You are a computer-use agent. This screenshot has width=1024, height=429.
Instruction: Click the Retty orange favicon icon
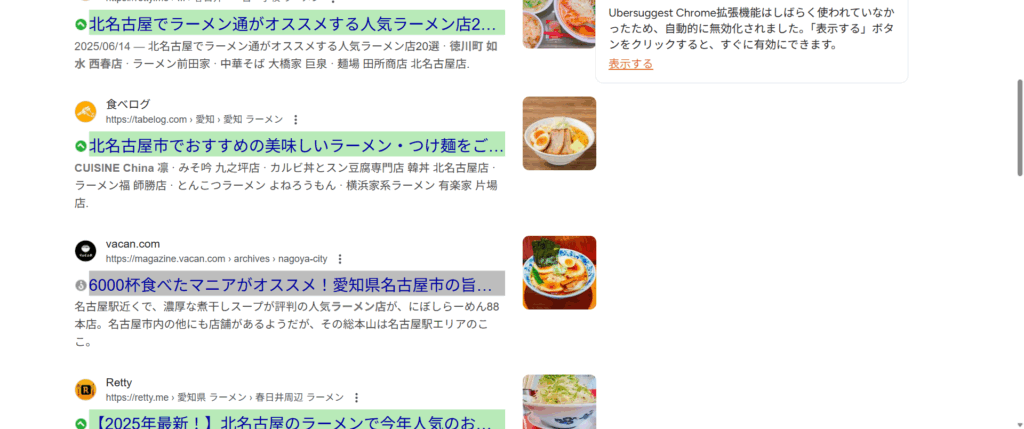pyautogui.click(x=86, y=390)
